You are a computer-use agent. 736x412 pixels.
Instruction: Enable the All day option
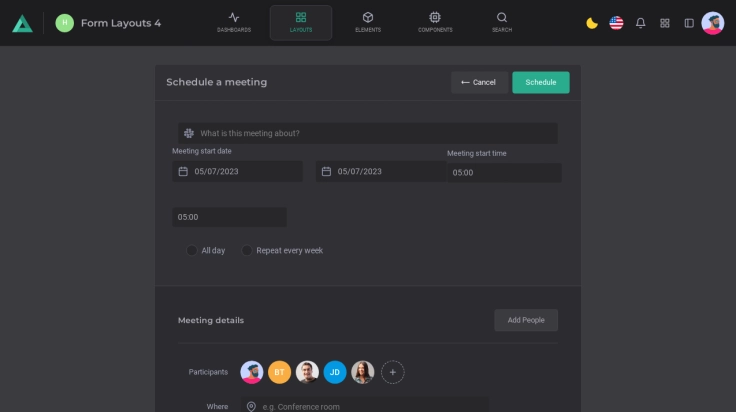pos(192,250)
